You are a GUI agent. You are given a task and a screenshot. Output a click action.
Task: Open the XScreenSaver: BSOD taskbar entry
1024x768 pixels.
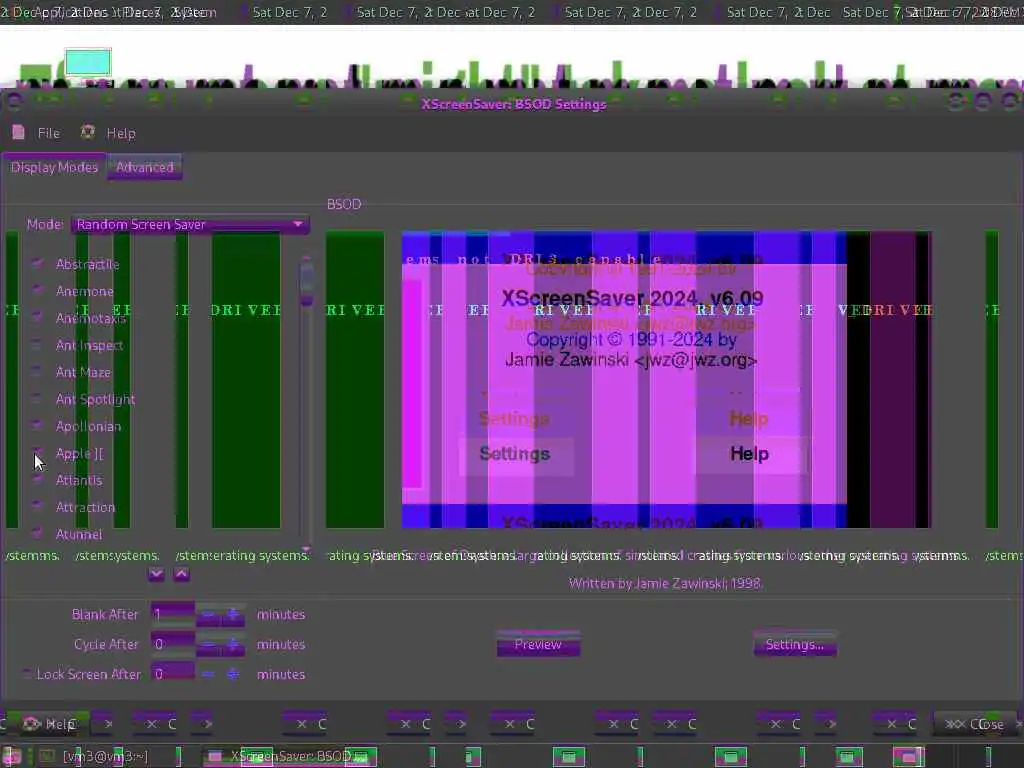point(287,756)
